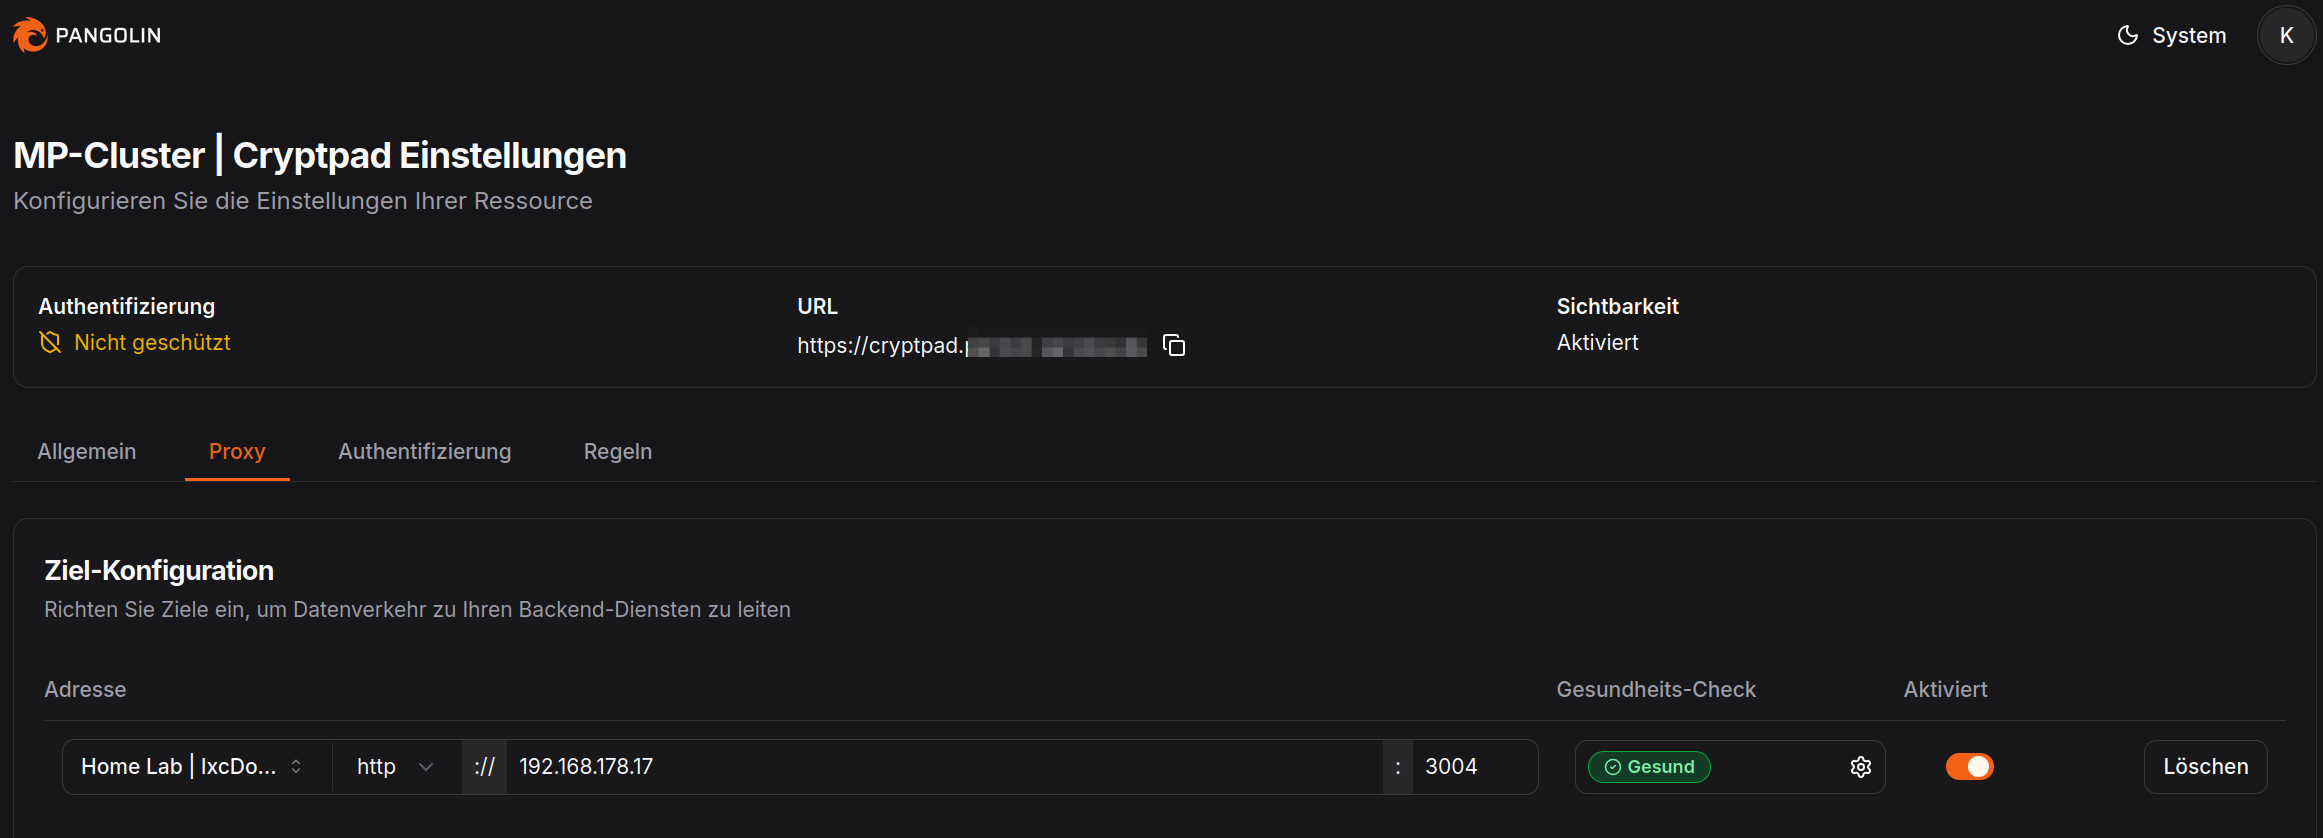This screenshot has width=2323, height=838.
Task: Open the K user avatar menu
Action: pyautogui.click(x=2286, y=36)
